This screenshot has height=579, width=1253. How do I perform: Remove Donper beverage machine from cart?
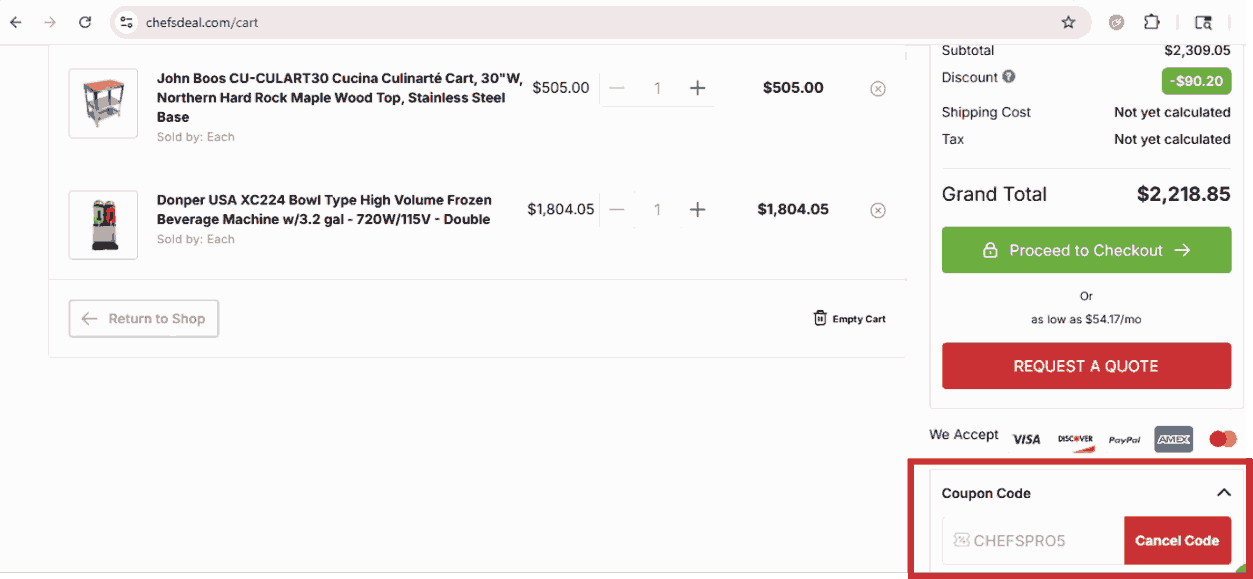(x=877, y=210)
